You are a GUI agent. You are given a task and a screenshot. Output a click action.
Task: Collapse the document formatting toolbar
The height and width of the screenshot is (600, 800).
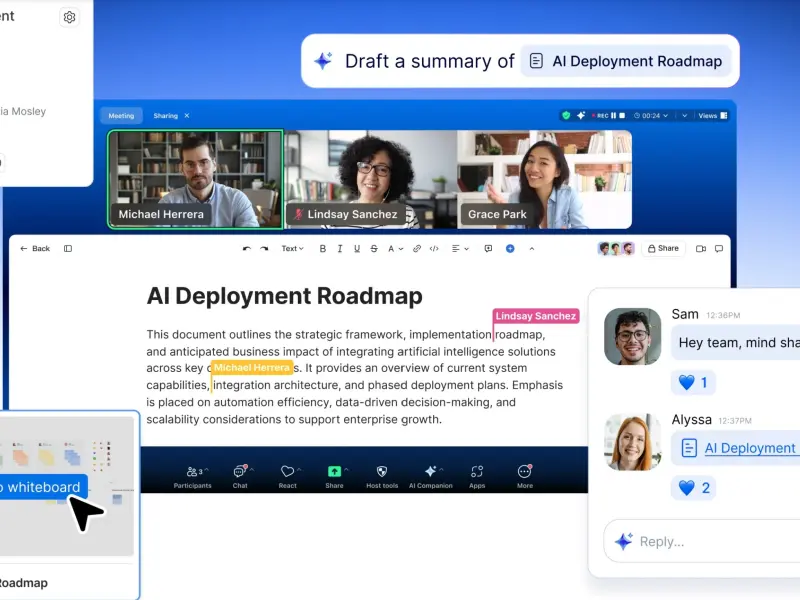[532, 248]
